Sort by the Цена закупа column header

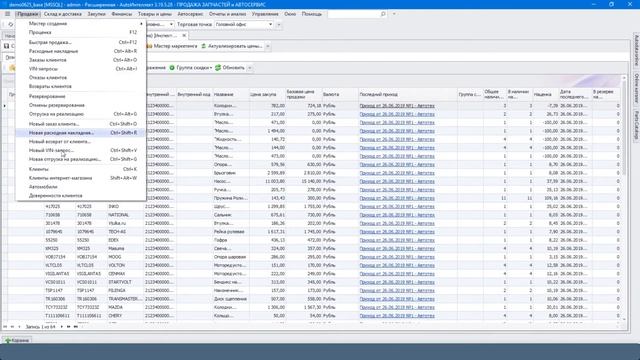[x=267, y=94]
